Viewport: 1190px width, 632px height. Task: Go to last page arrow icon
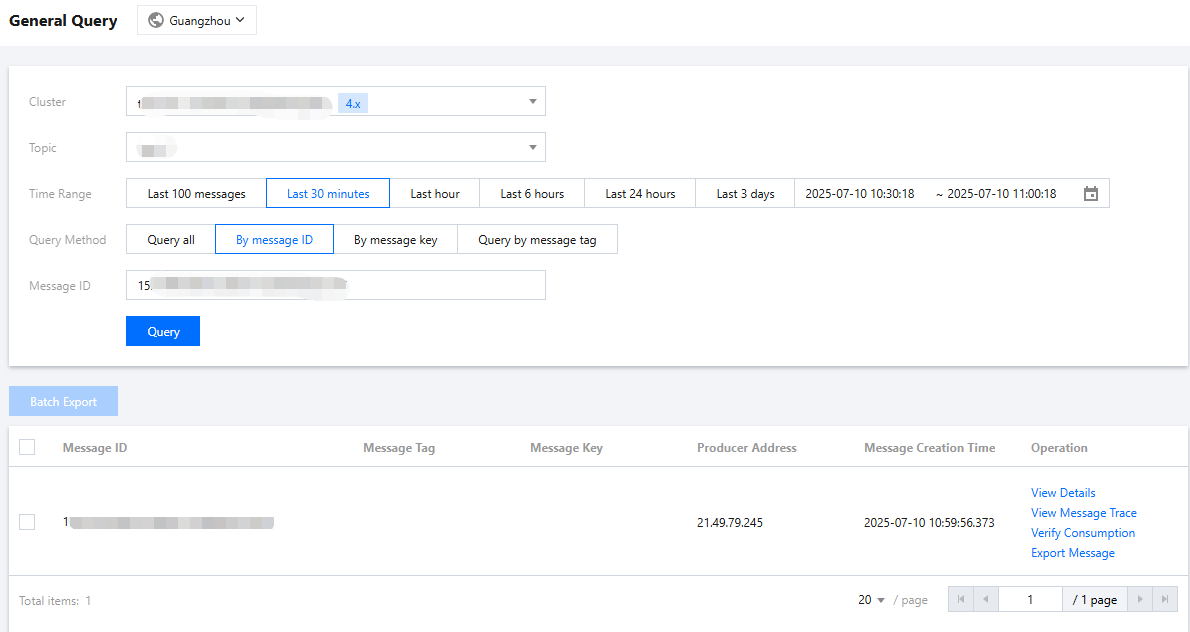[x=1164, y=600]
